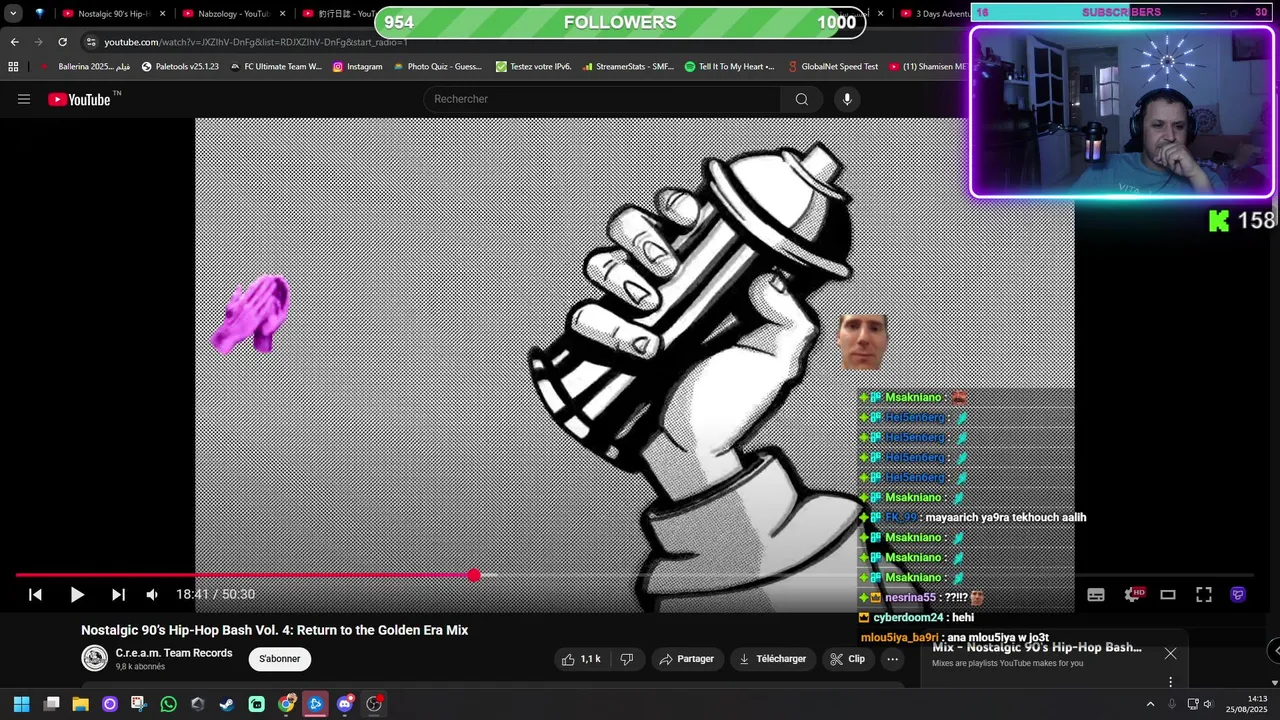This screenshot has height=720, width=1280.
Task: Open more actions three-dot menu
Action: (892, 659)
